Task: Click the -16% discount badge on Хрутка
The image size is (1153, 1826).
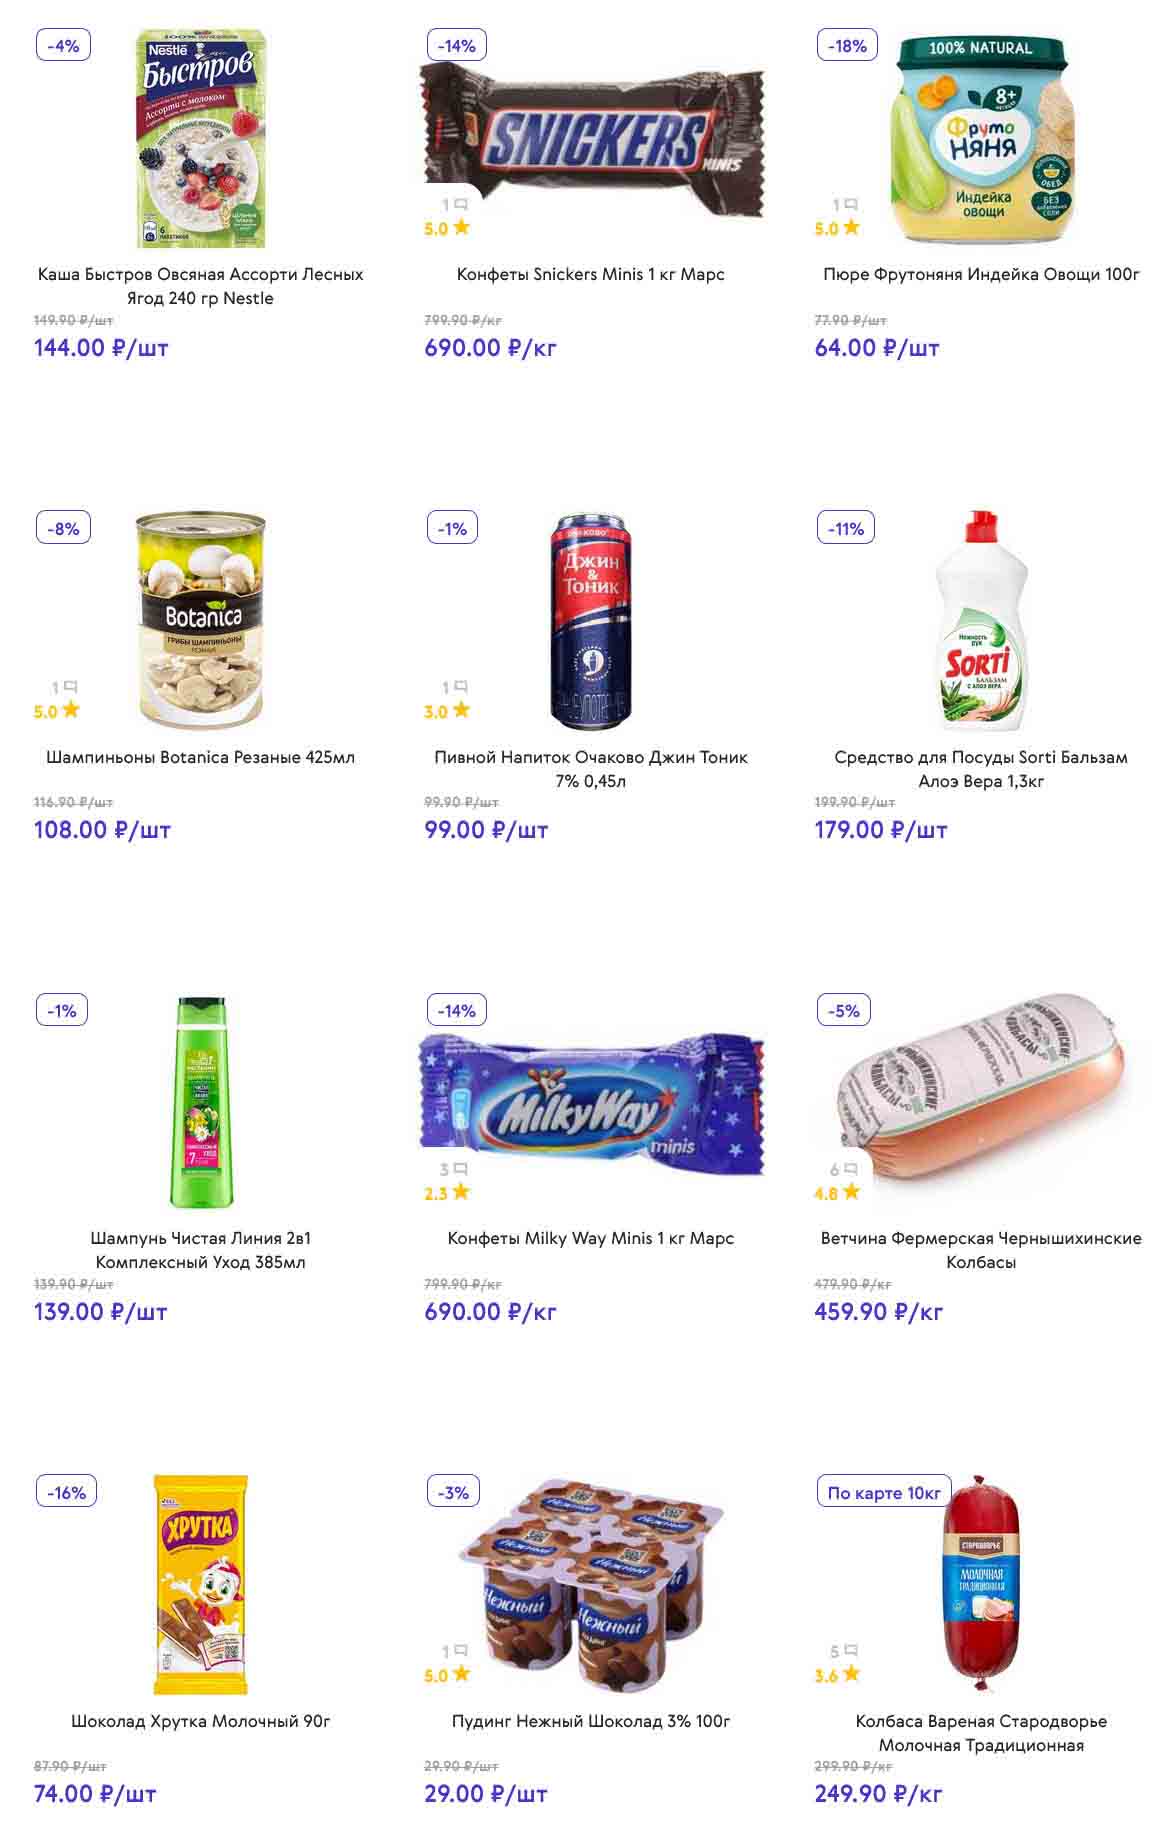Action: pos(66,1492)
